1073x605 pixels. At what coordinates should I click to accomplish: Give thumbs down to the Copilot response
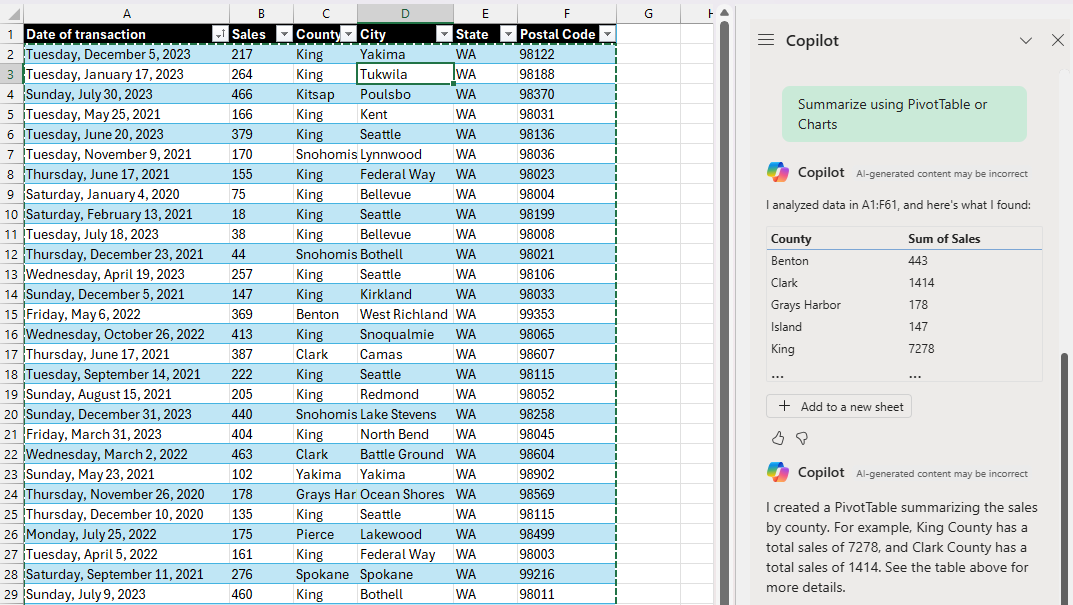pos(801,438)
